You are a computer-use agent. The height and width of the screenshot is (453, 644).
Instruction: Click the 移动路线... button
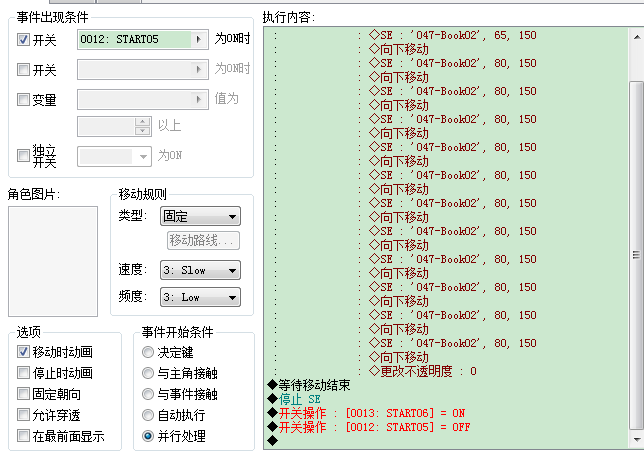(x=203, y=240)
